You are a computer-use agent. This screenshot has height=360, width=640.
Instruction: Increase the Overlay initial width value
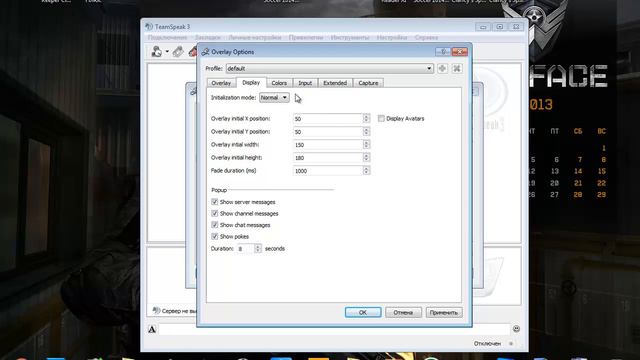(366, 142)
